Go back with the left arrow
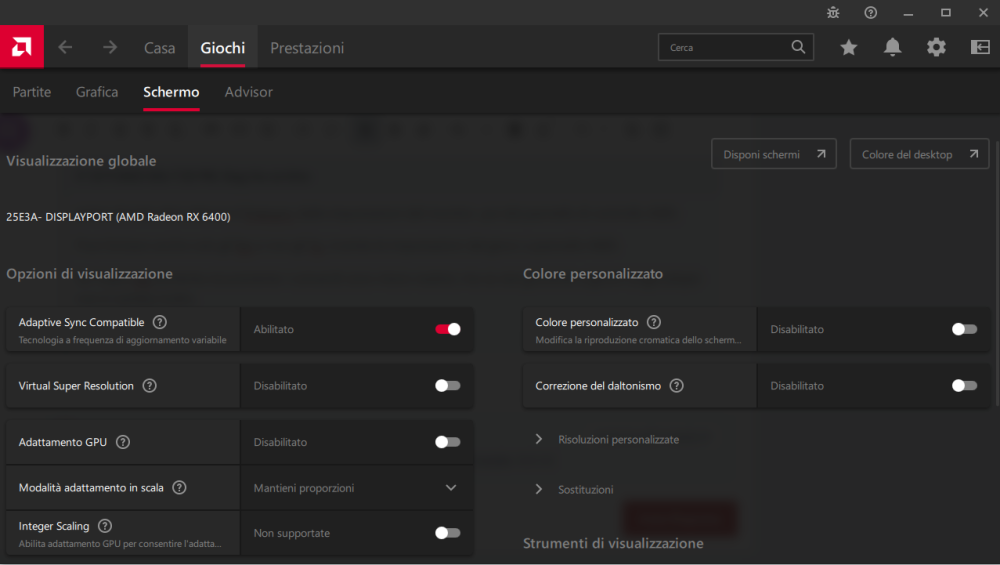The height and width of the screenshot is (565, 1000). [65, 47]
